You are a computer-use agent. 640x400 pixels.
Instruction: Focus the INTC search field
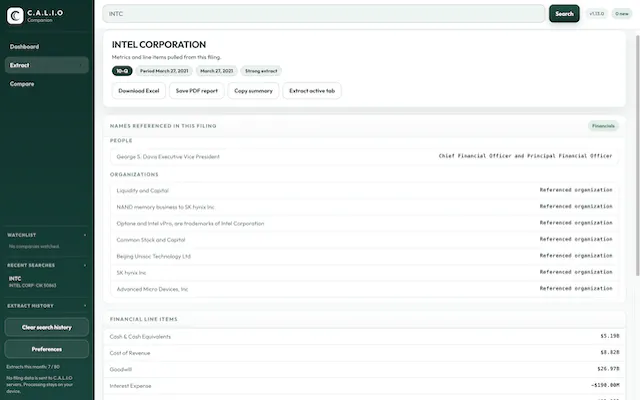tap(323, 14)
